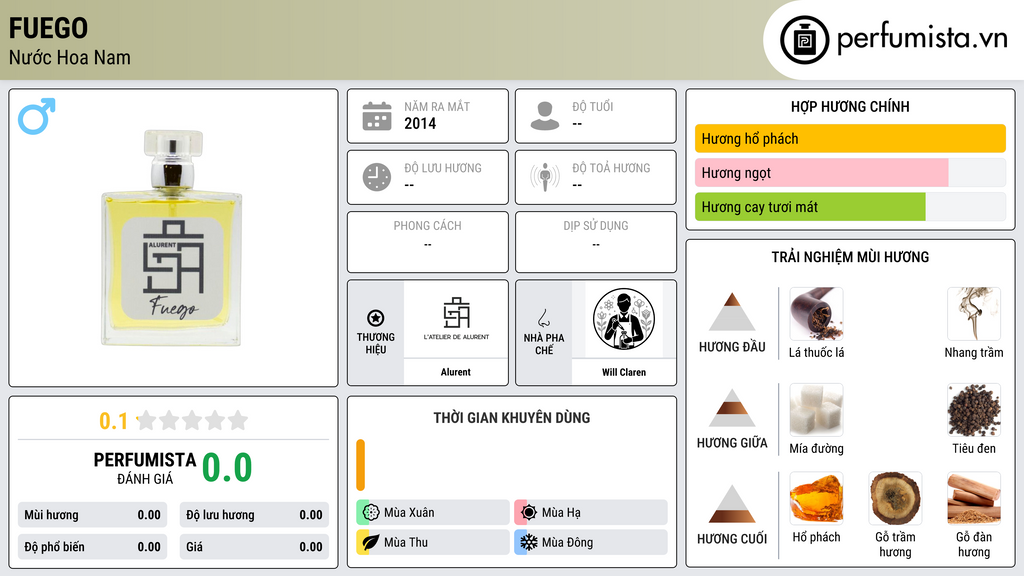Click the Hương hổ phách accord bar

click(850, 138)
